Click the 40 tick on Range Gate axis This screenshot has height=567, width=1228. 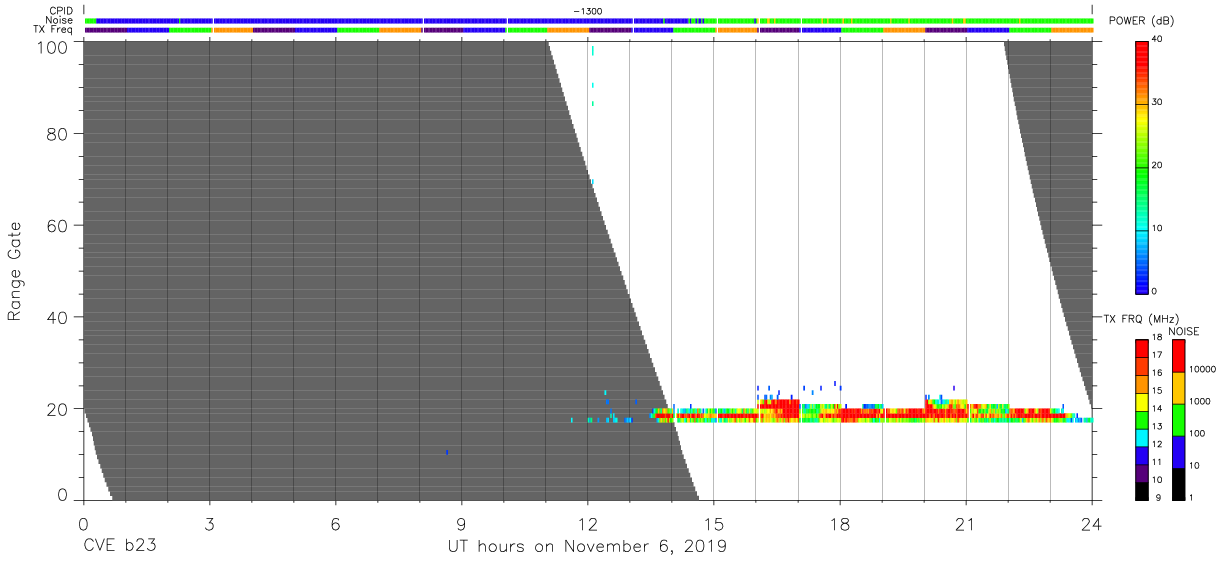coord(56,317)
